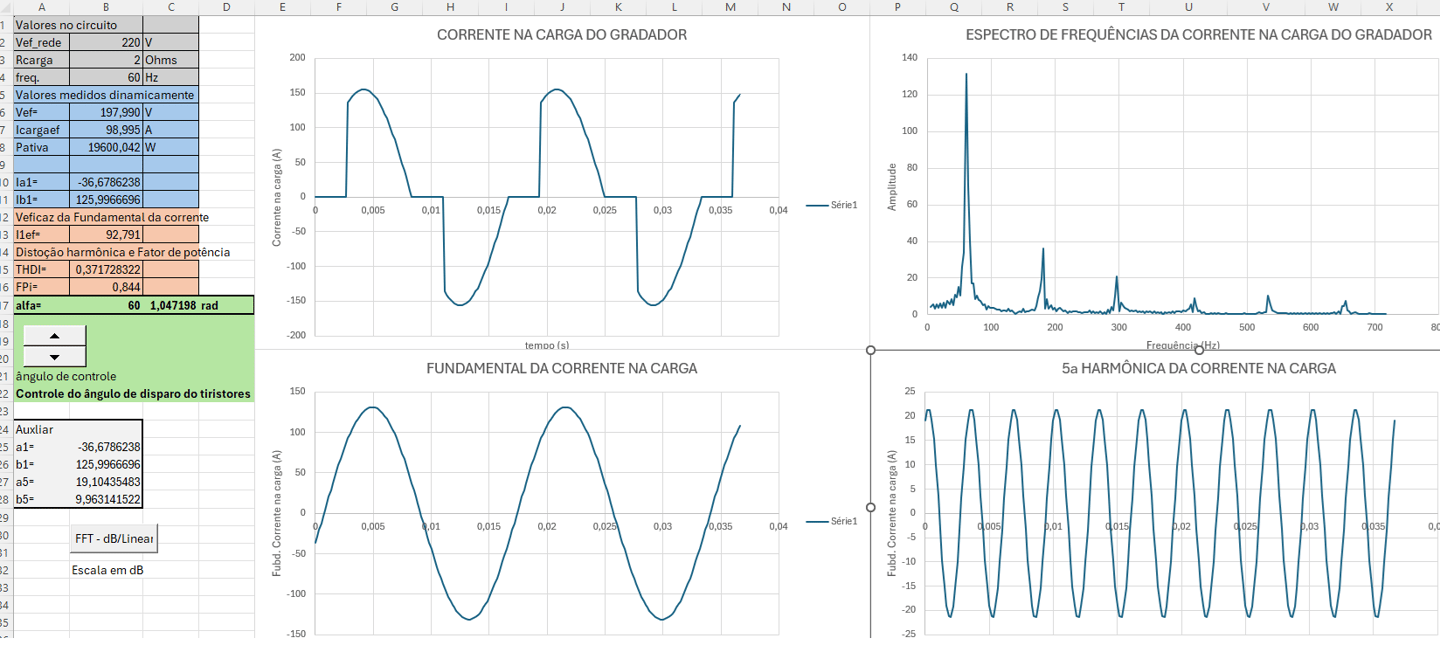Select row 30 header
The image size is (1440, 648).
coord(6,534)
